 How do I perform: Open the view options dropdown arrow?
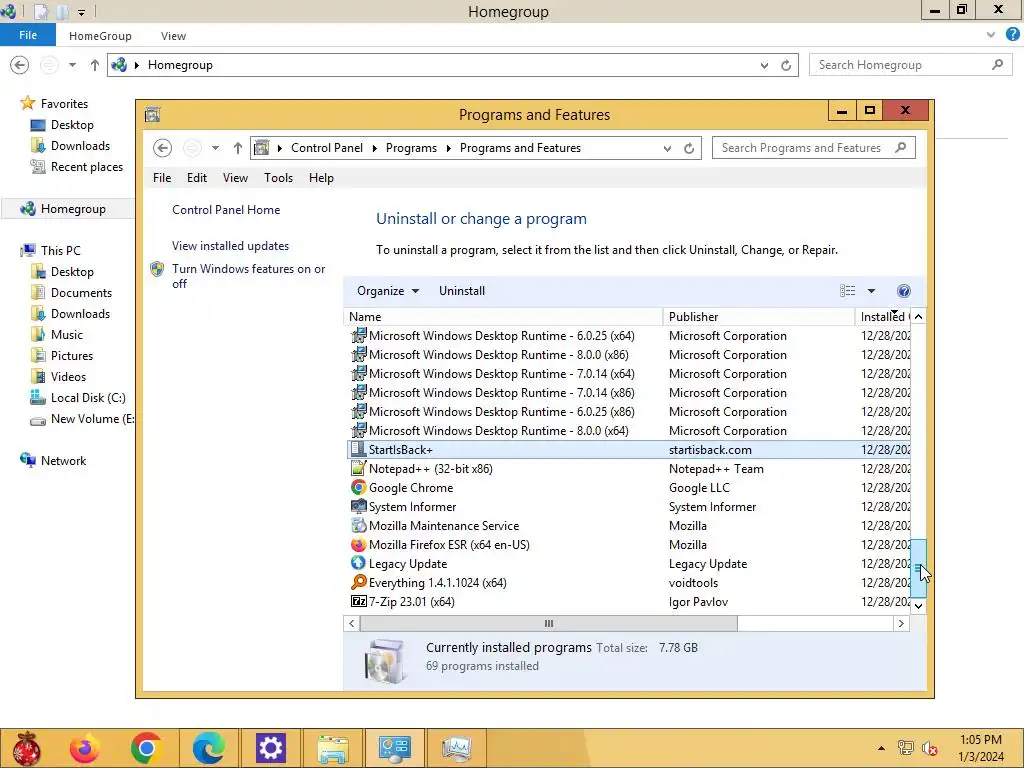[871, 291]
